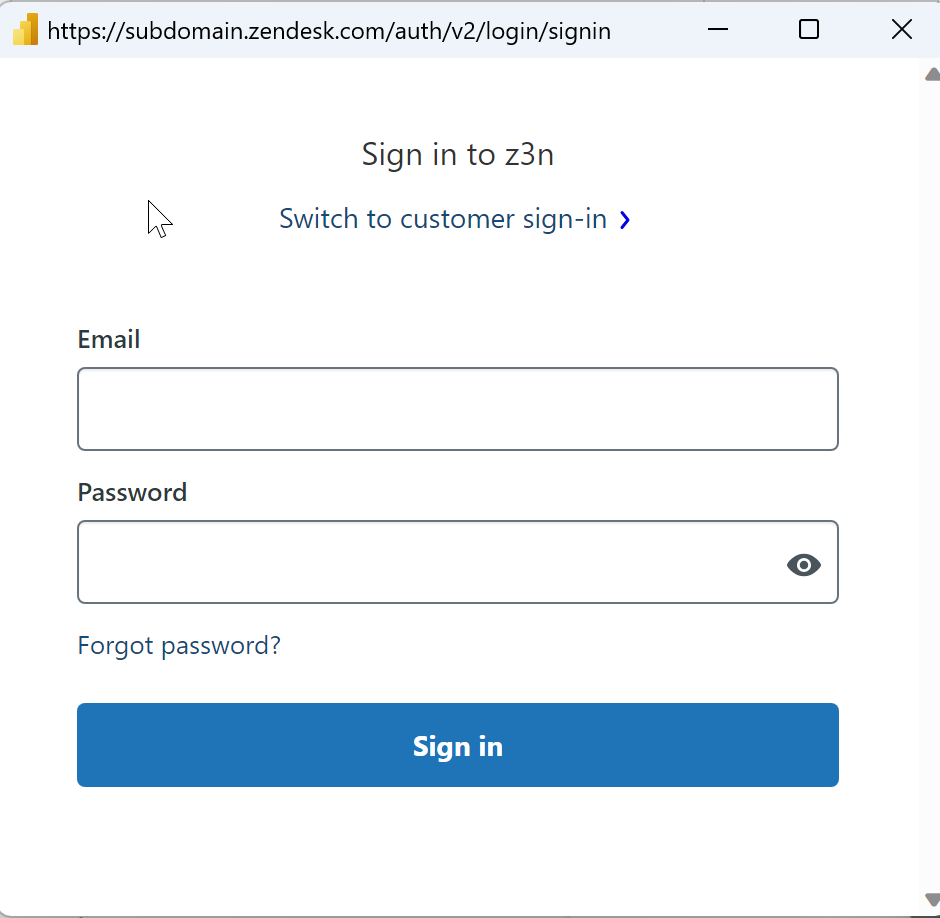Show password using the eye icon
The width and height of the screenshot is (940, 918).
[803, 565]
